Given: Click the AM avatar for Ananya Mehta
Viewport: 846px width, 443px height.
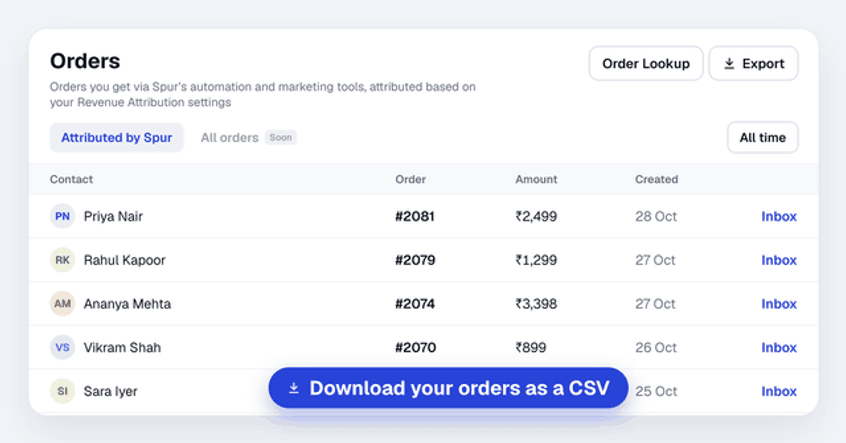Looking at the screenshot, I should pos(63,304).
